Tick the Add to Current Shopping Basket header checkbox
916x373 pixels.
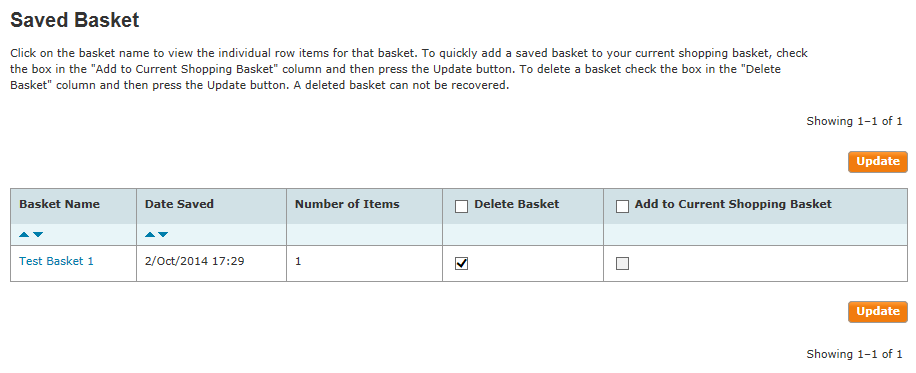[623, 206]
